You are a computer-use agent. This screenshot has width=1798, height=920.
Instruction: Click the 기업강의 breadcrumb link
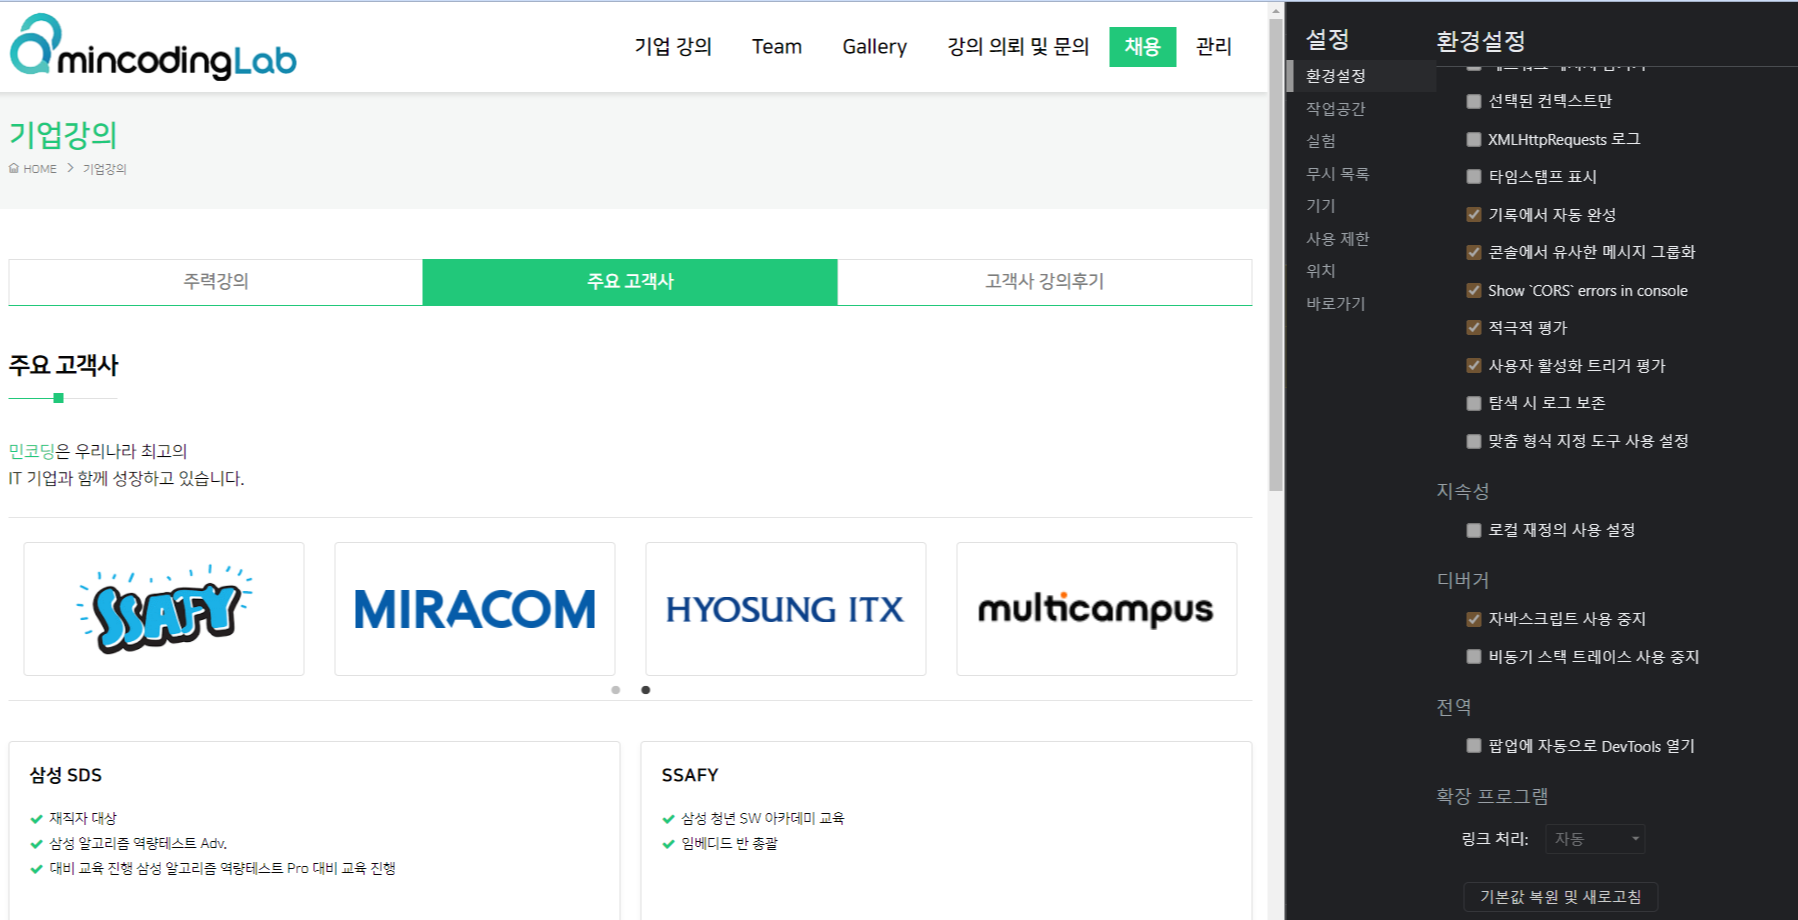click(x=105, y=169)
